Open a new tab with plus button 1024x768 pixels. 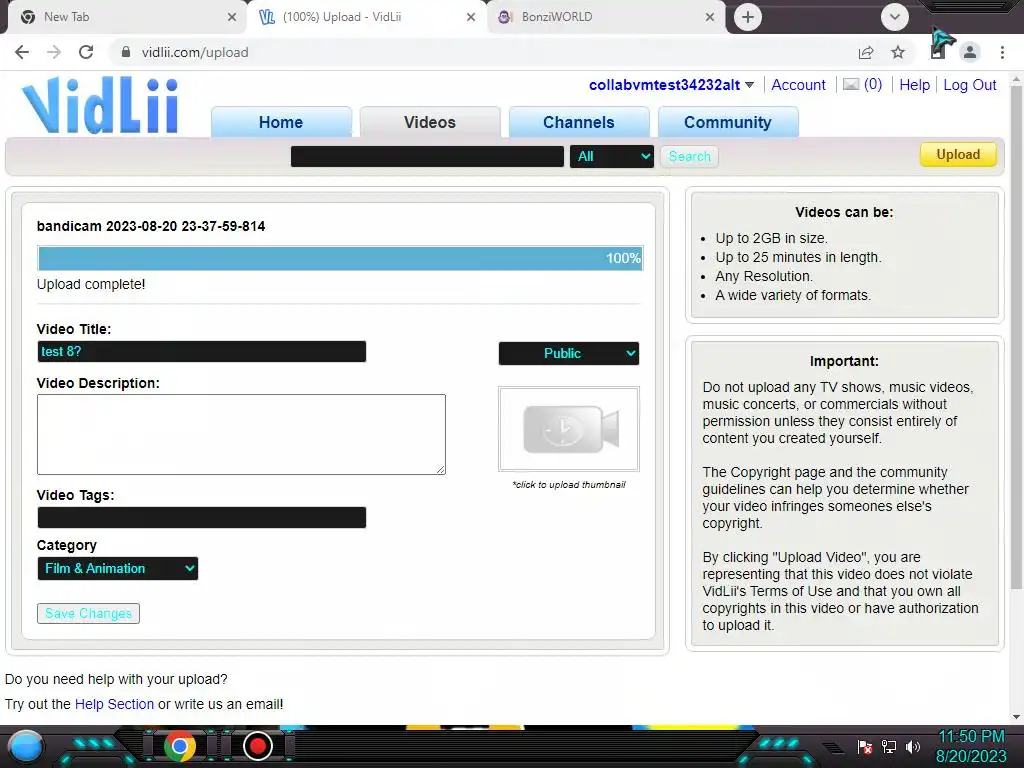[x=748, y=17]
